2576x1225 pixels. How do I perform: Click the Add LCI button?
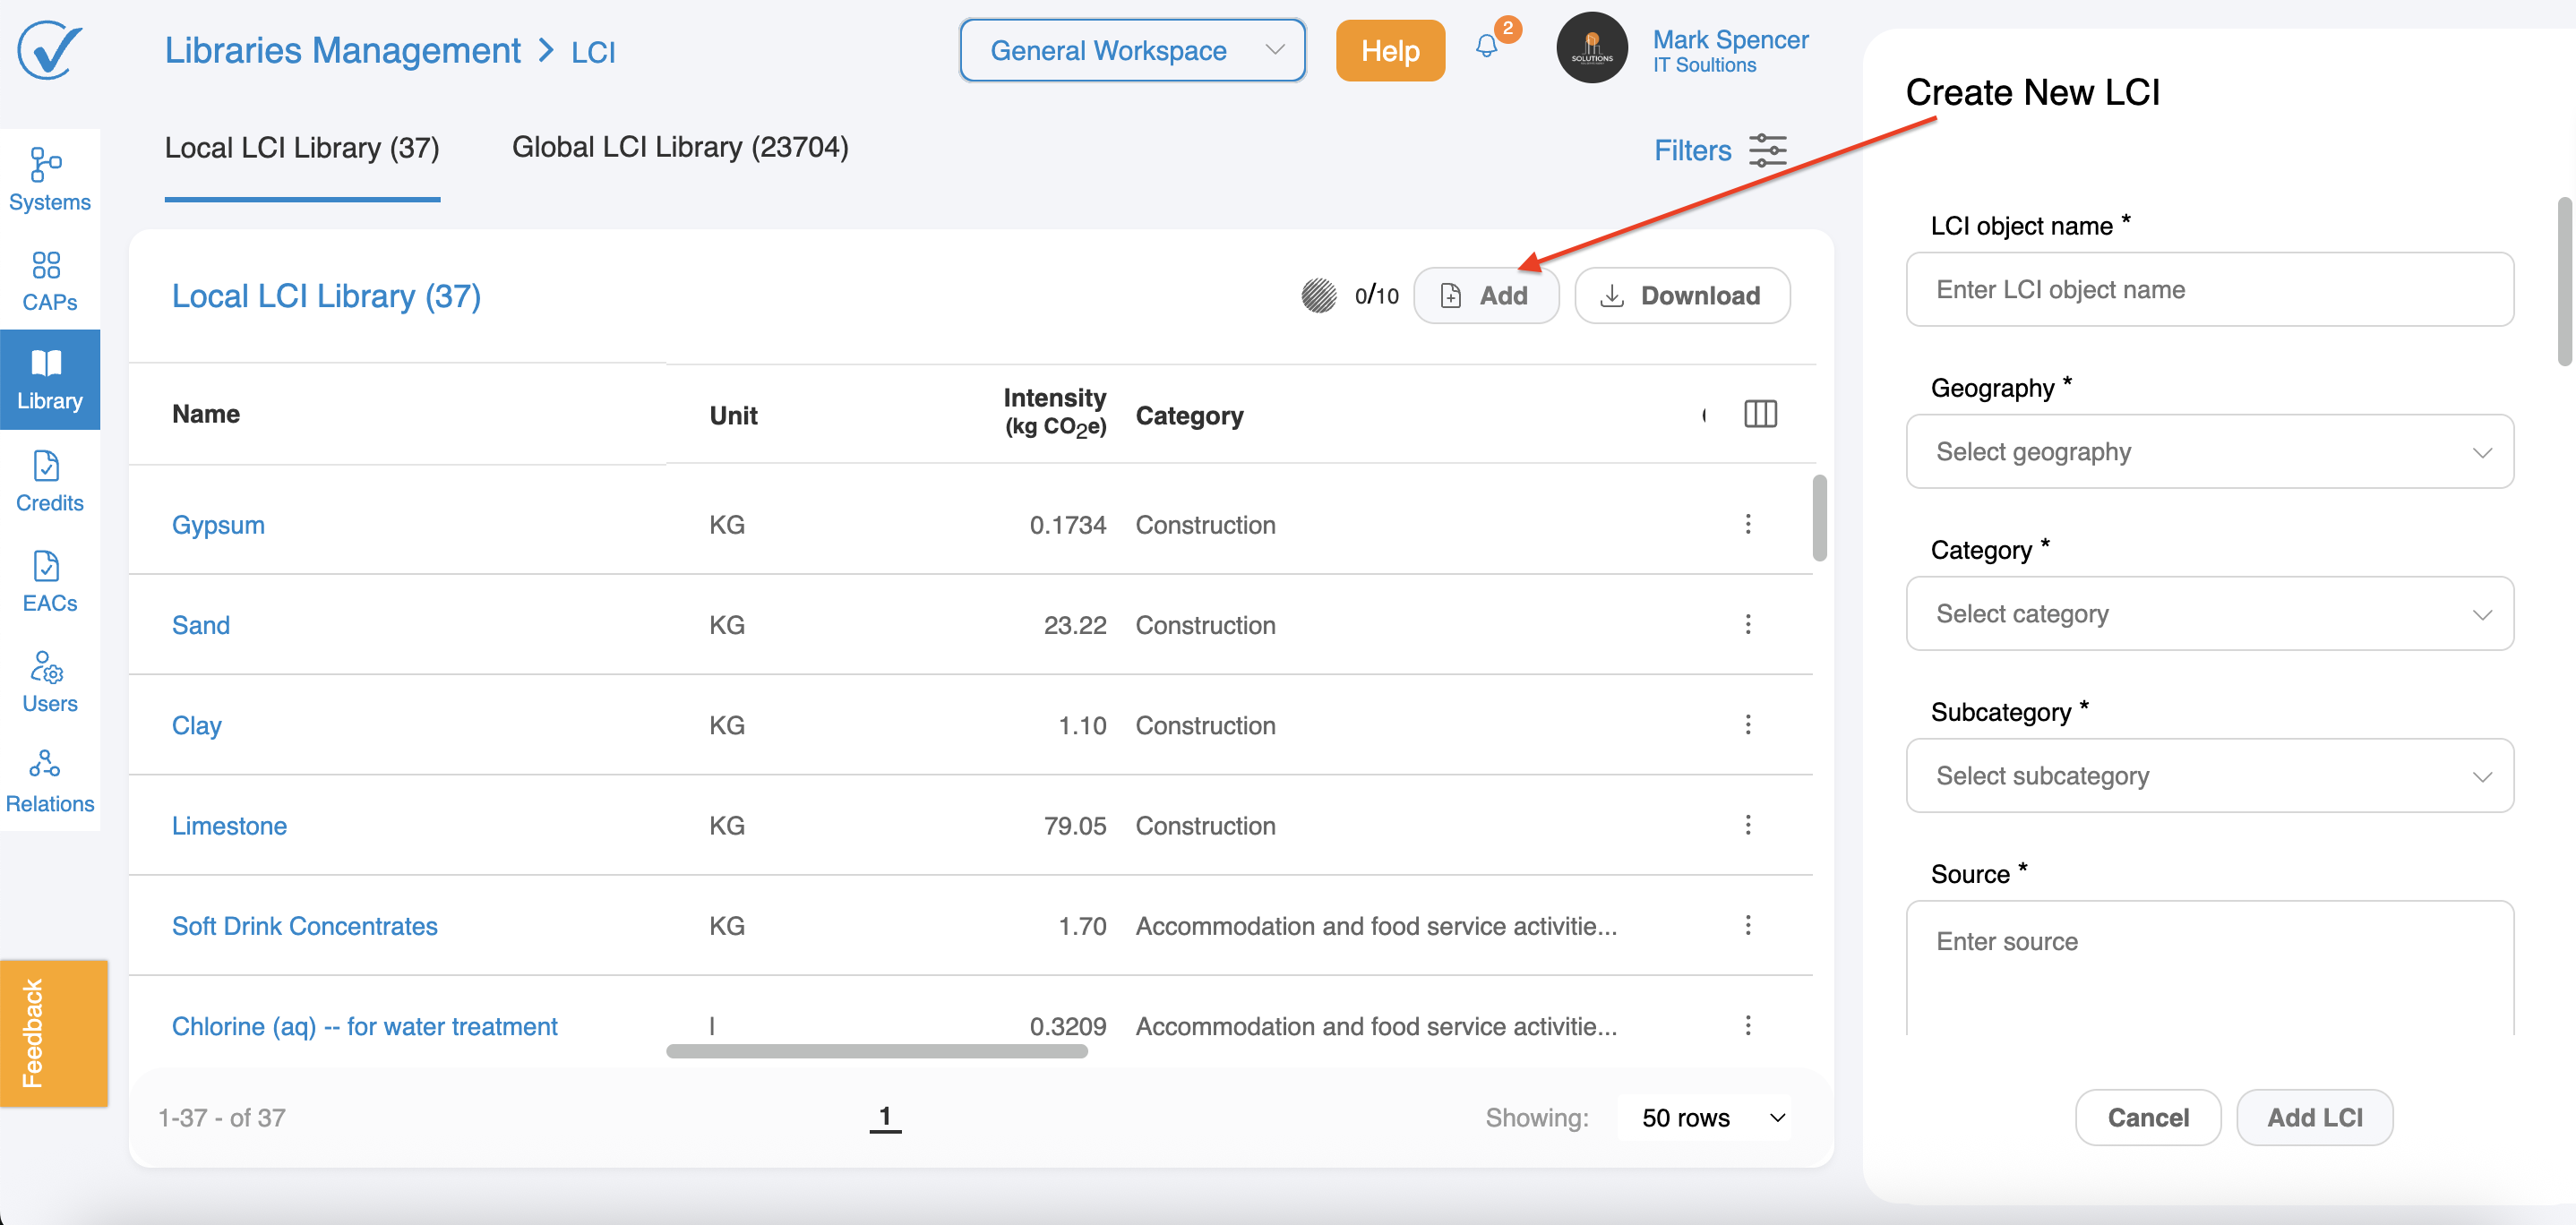tap(2314, 1118)
